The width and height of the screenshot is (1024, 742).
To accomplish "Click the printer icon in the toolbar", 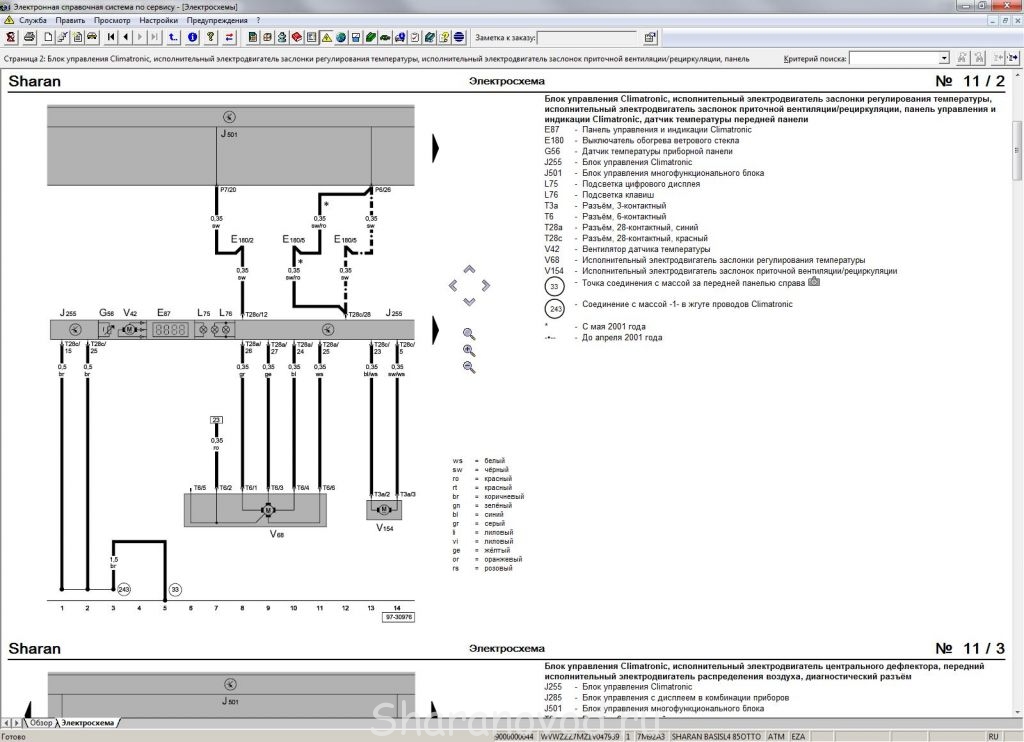I will [x=30, y=38].
